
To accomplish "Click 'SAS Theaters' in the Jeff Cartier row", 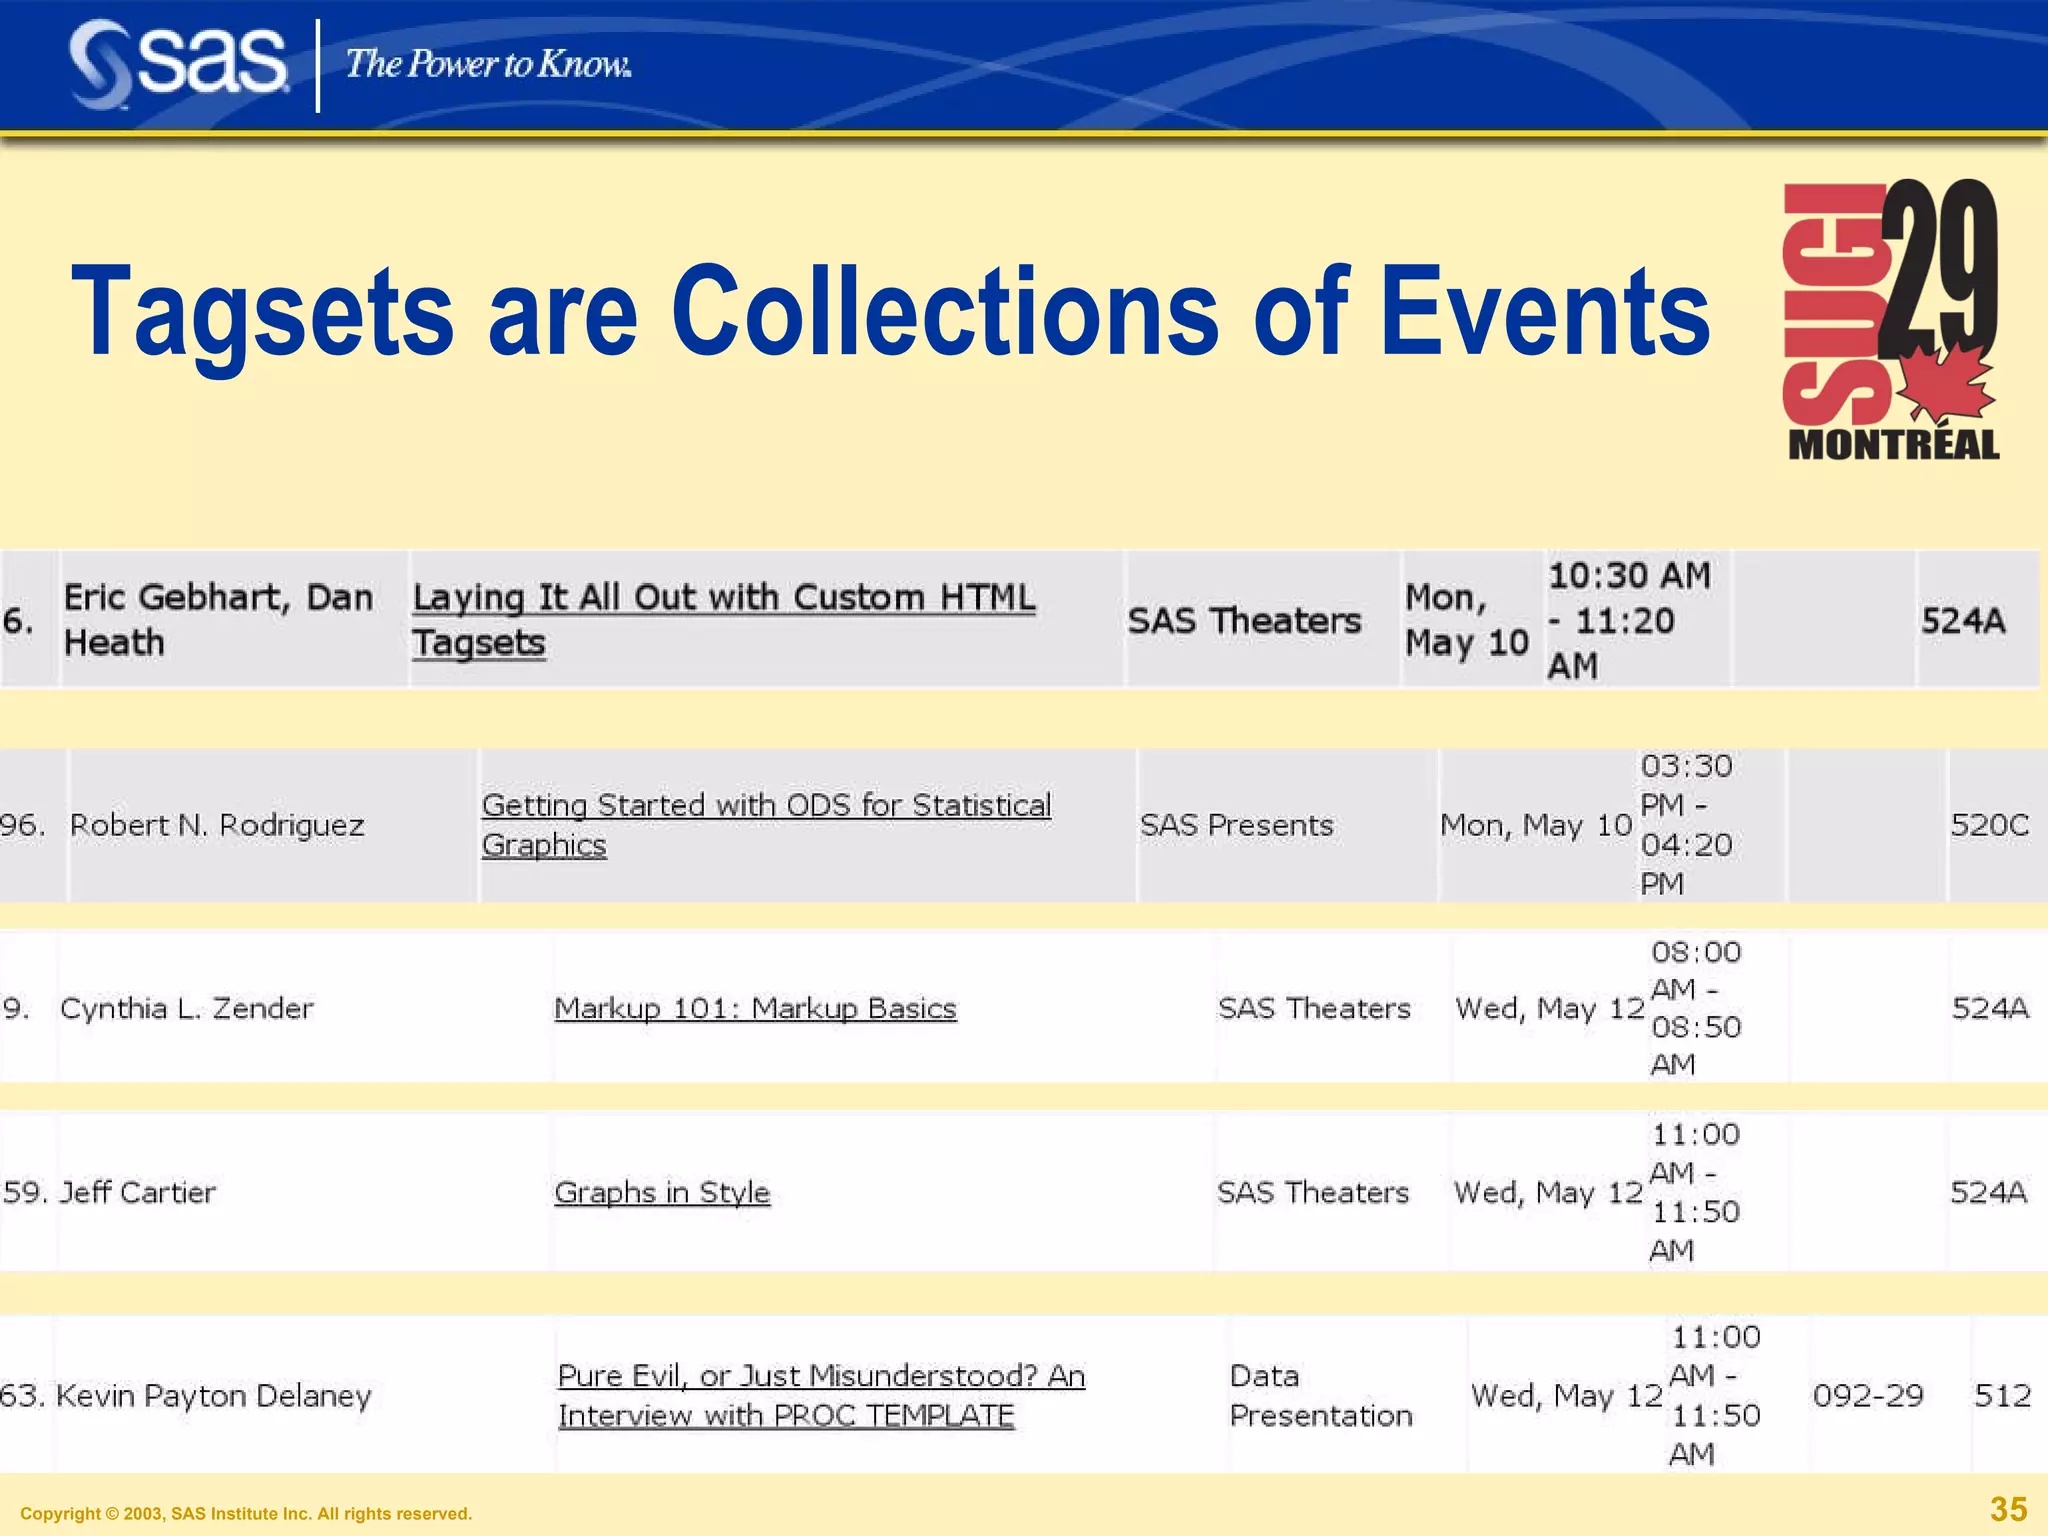I will coord(1313,1192).
